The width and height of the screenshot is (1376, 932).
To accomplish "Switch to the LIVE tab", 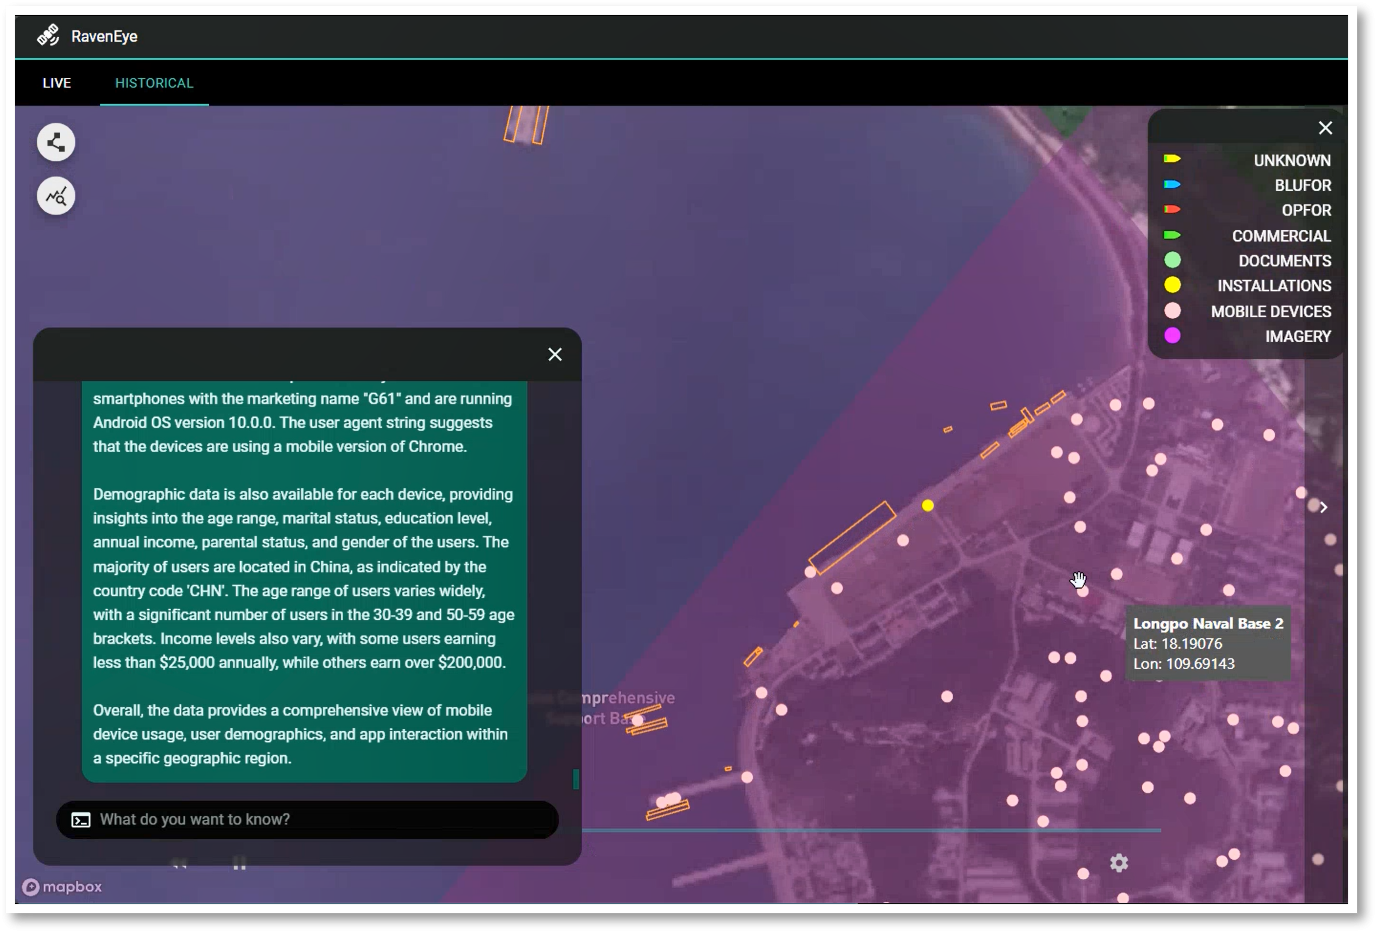I will tap(57, 83).
